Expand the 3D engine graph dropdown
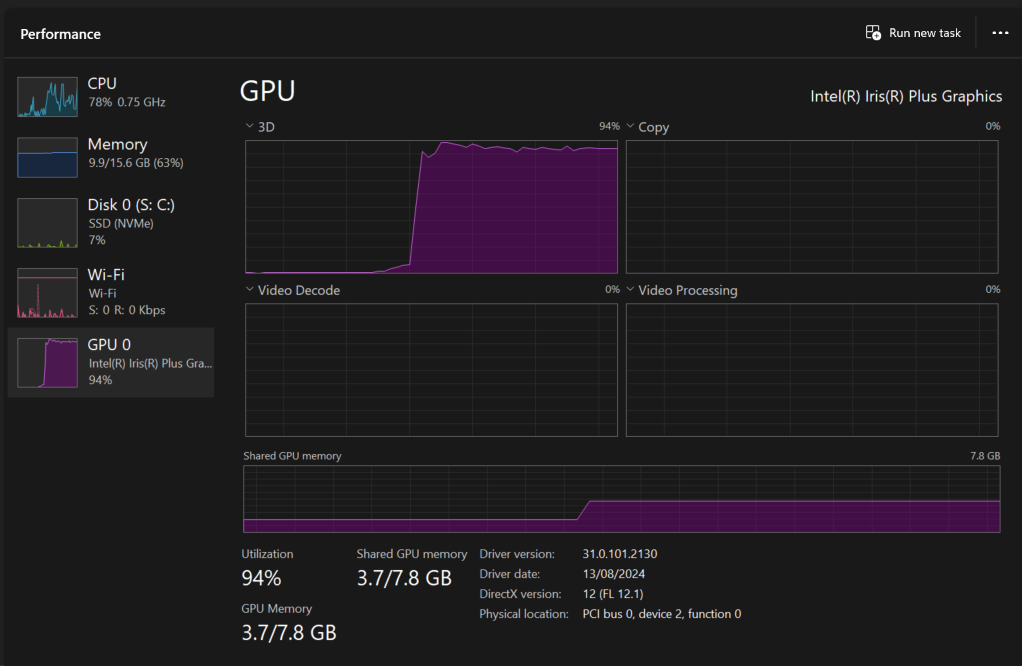Screen dimensions: 1022x666 point(250,127)
